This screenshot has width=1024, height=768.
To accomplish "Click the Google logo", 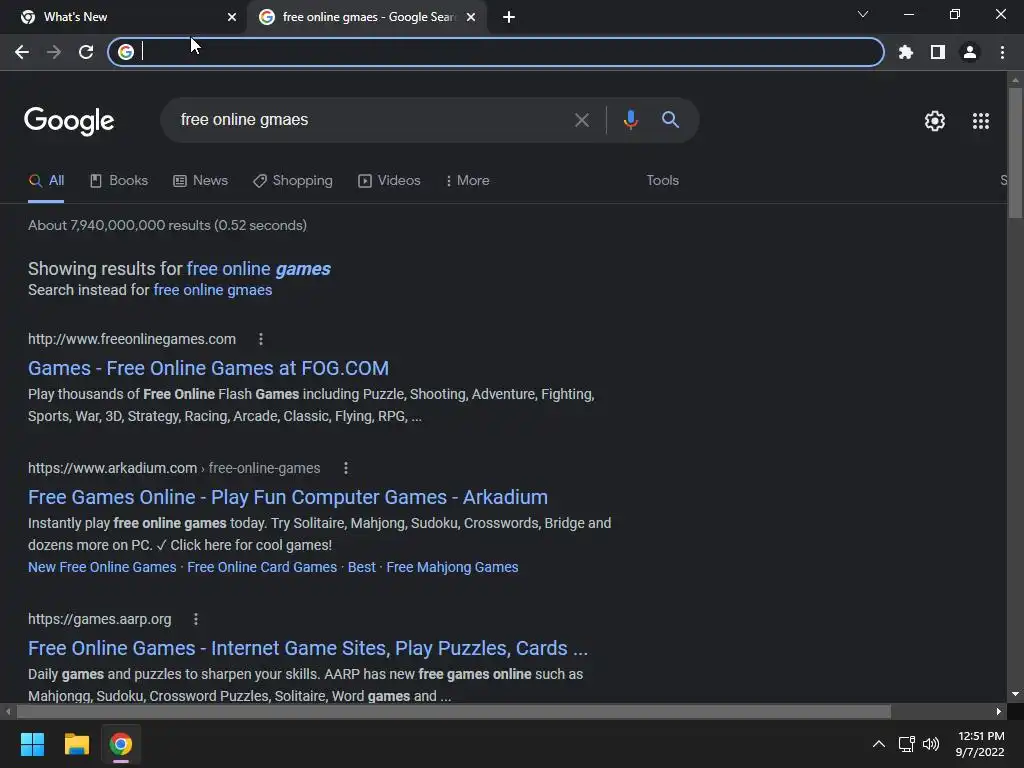I will [x=69, y=121].
